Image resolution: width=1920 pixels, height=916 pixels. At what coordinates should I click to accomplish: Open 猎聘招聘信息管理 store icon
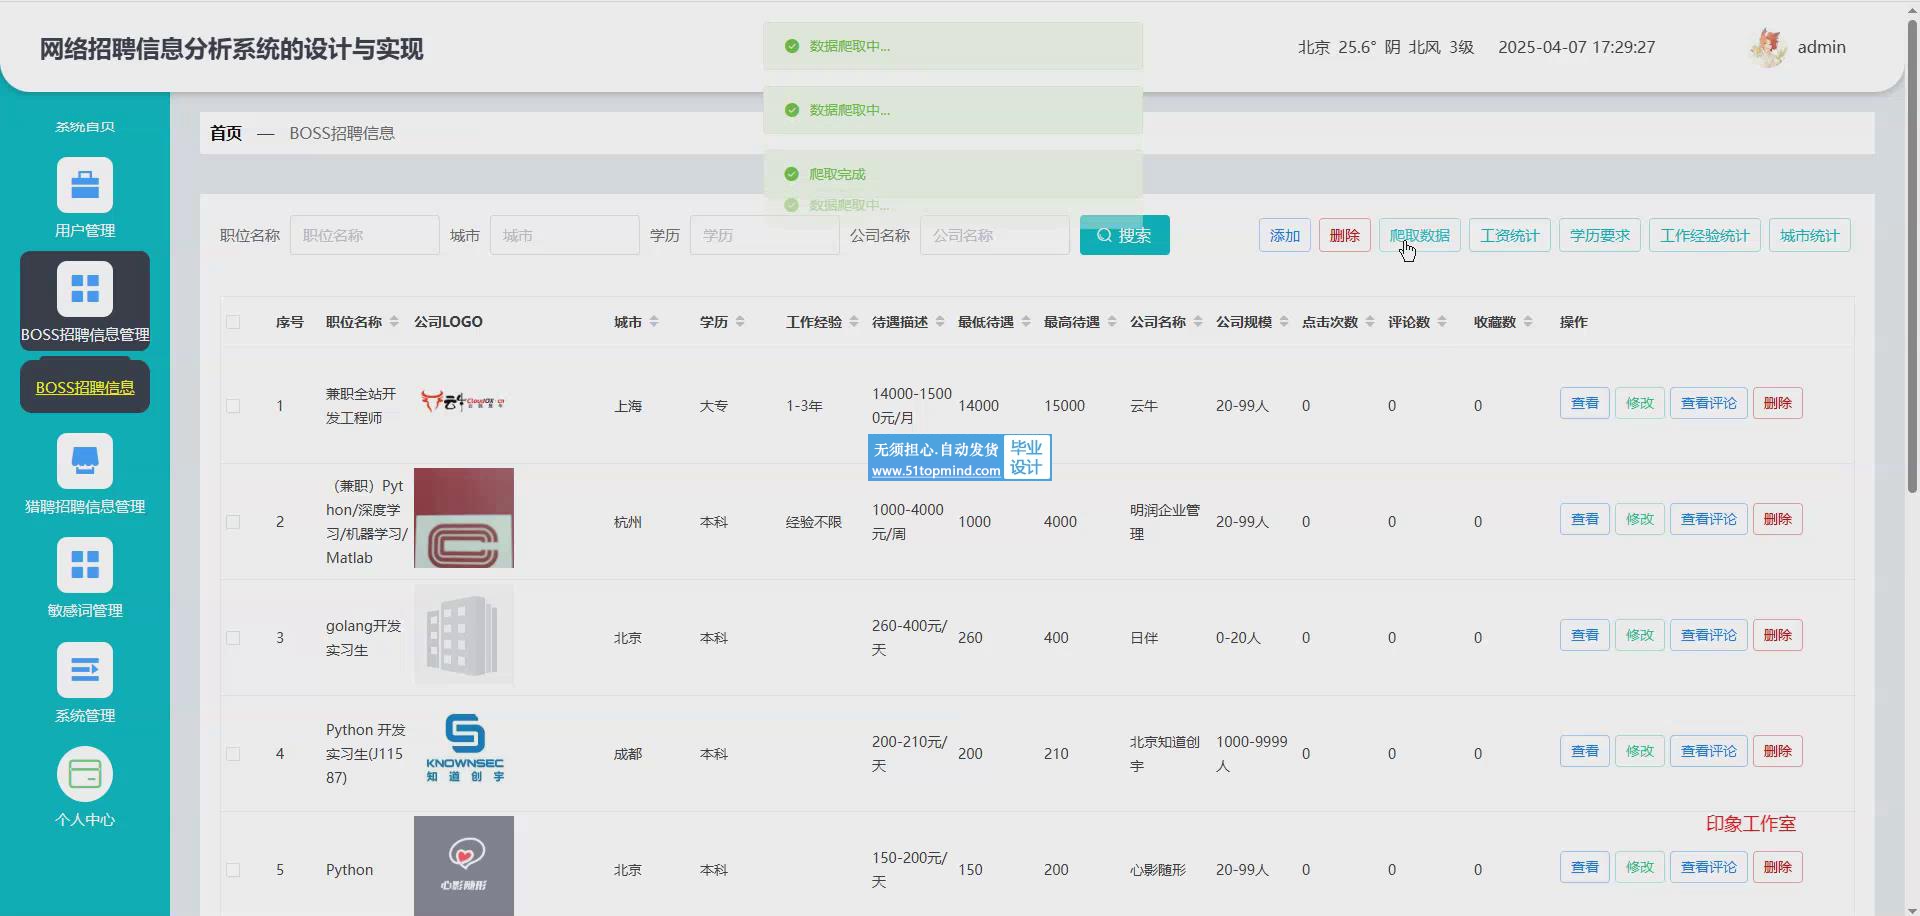(x=85, y=461)
